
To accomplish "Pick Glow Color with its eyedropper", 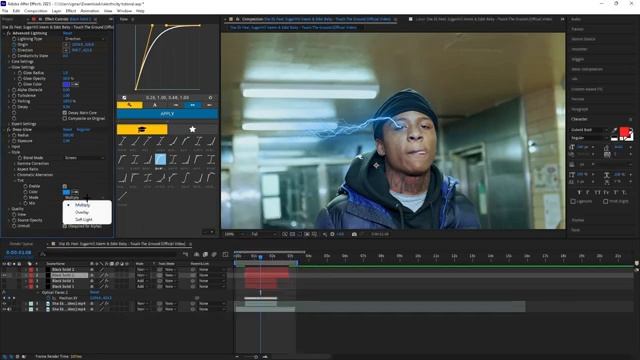I will pyautogui.click(x=75, y=84).
